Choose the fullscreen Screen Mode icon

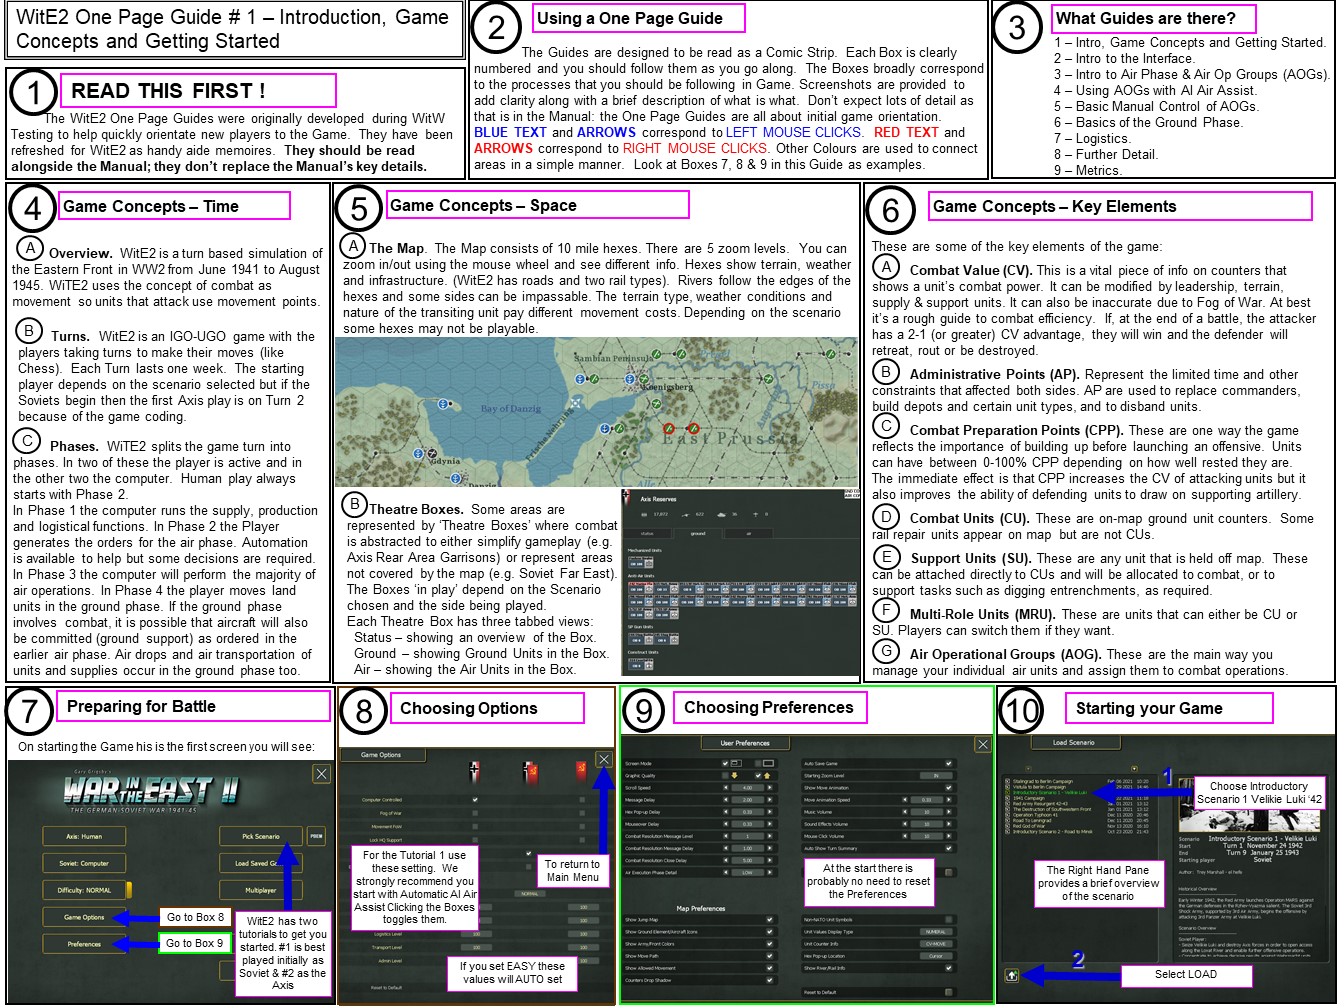767,763
